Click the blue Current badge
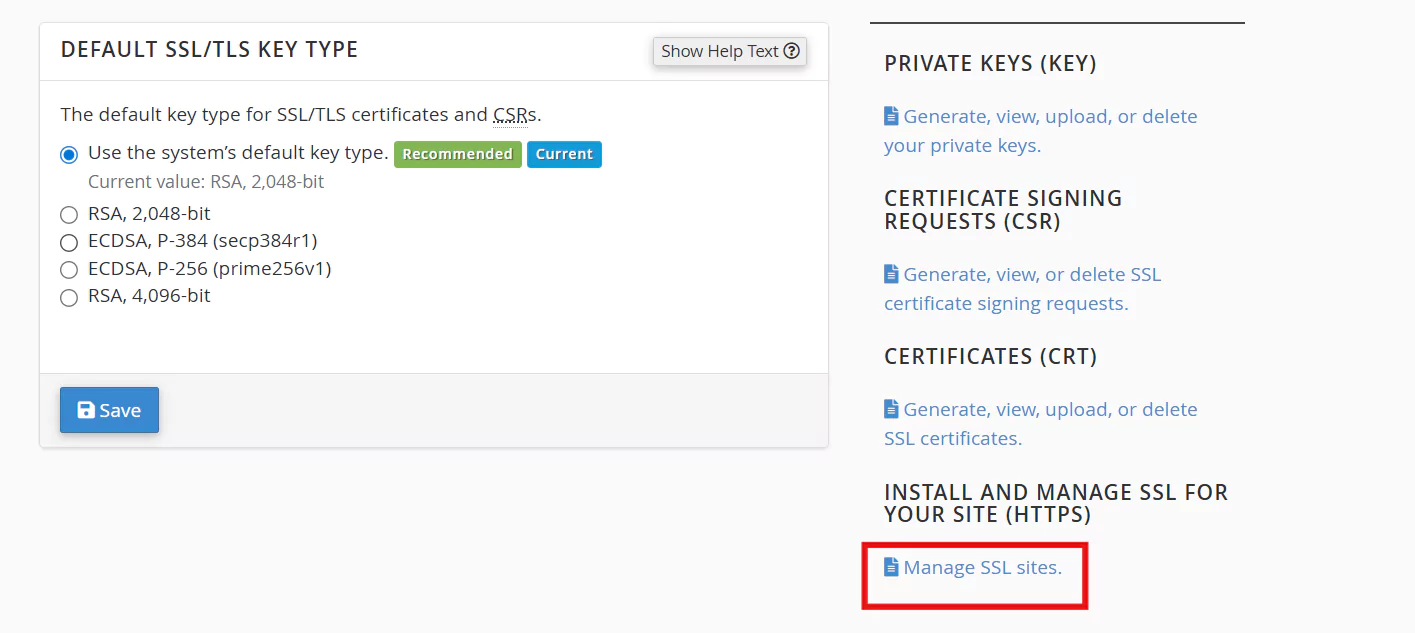This screenshot has width=1415, height=633. click(564, 154)
